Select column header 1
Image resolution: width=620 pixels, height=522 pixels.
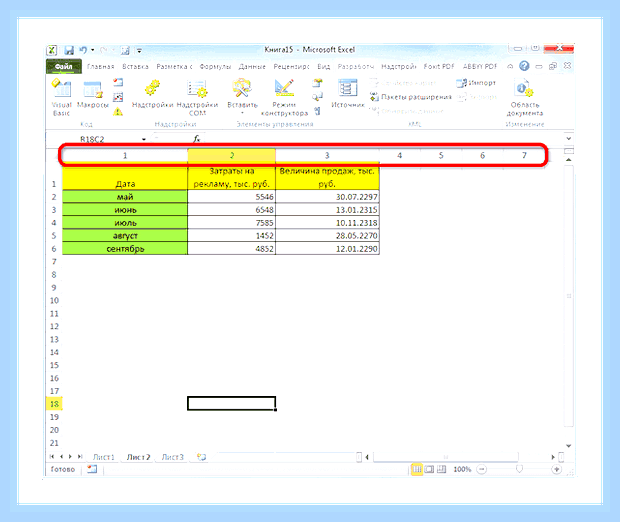125,155
